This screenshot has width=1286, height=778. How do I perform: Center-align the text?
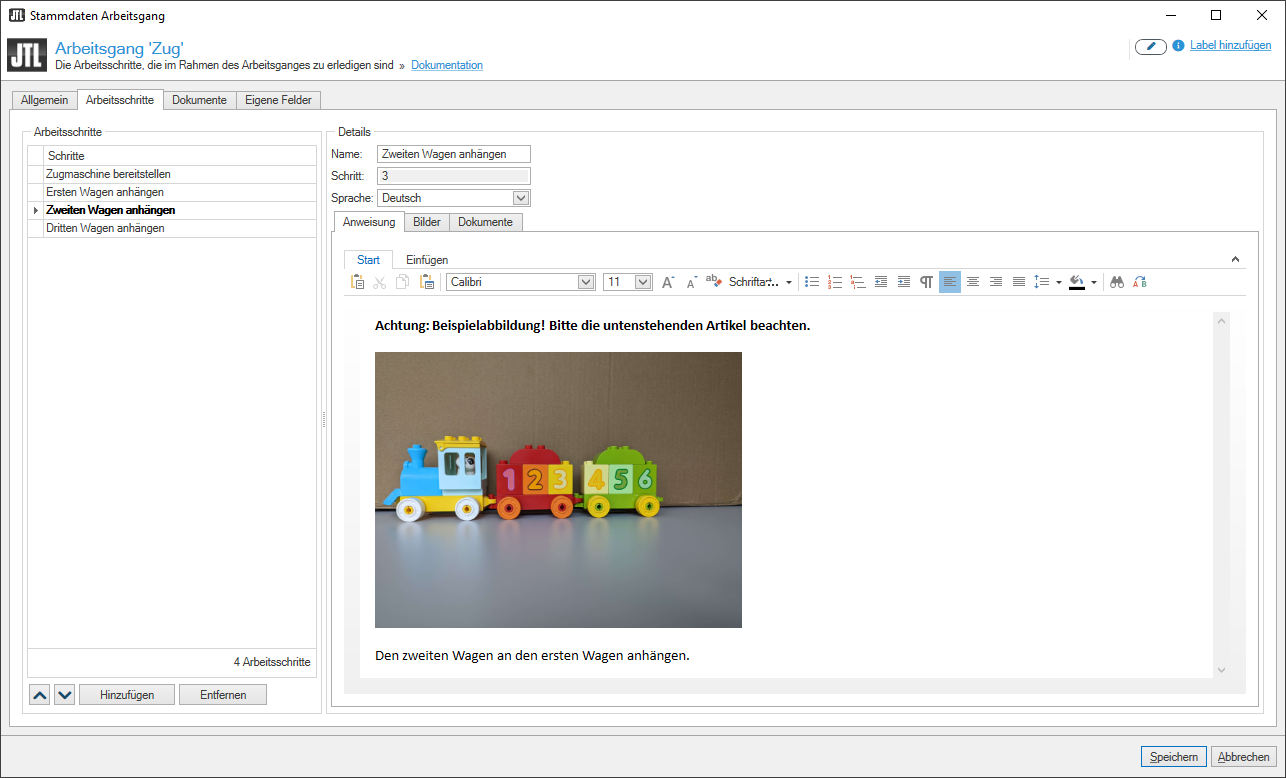(972, 282)
